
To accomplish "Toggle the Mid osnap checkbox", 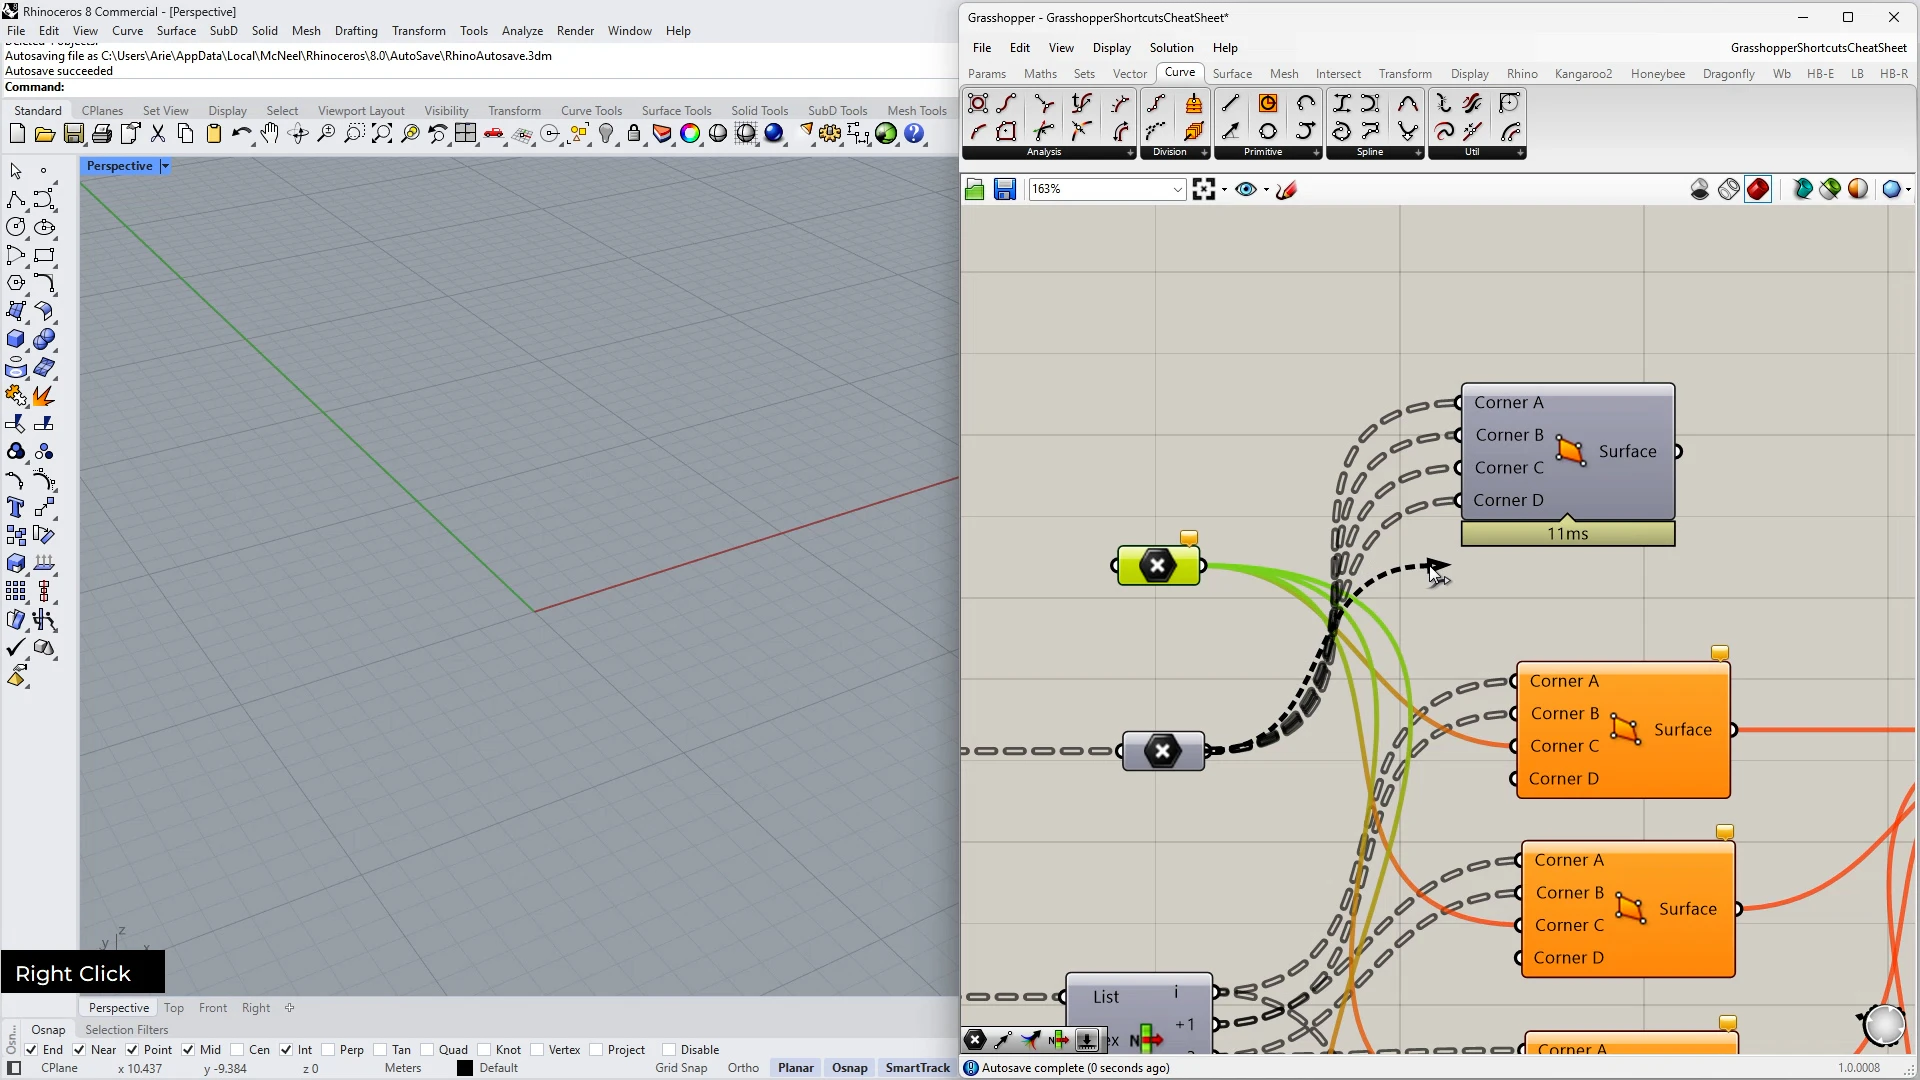I will pos(188,1050).
